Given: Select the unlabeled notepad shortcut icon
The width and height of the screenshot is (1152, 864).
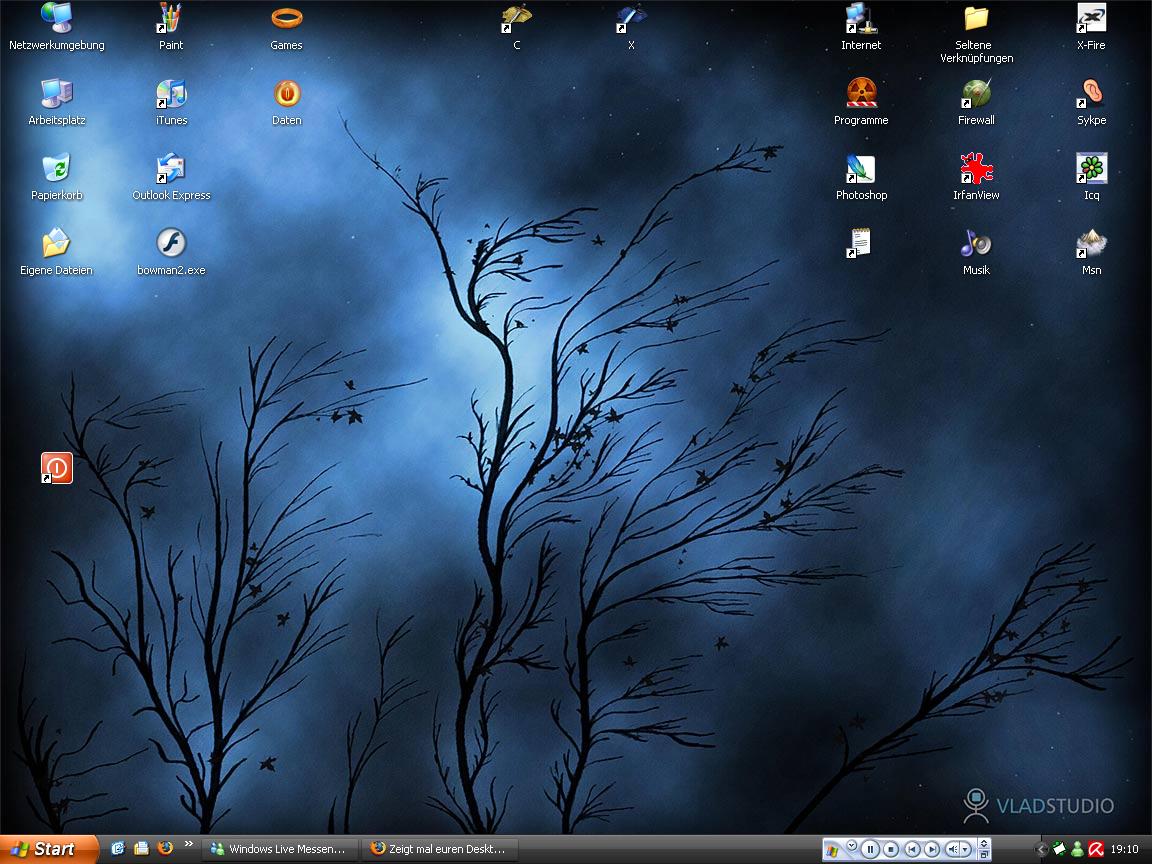Looking at the screenshot, I should (859, 243).
